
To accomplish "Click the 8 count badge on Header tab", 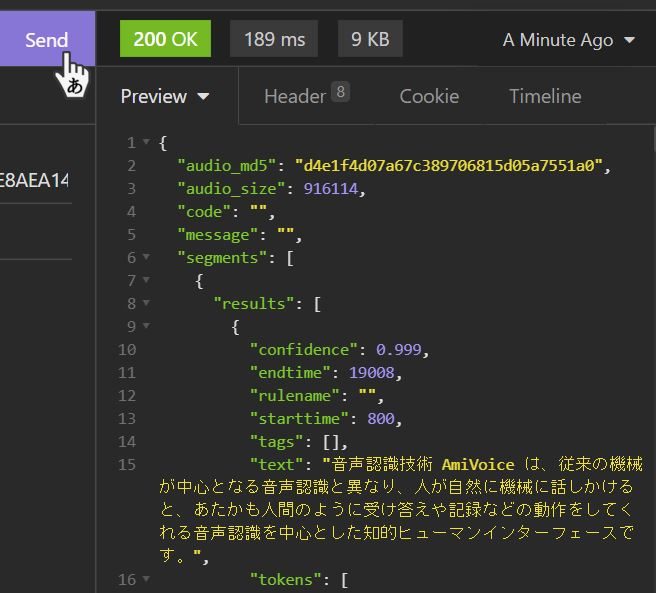I will (341, 92).
